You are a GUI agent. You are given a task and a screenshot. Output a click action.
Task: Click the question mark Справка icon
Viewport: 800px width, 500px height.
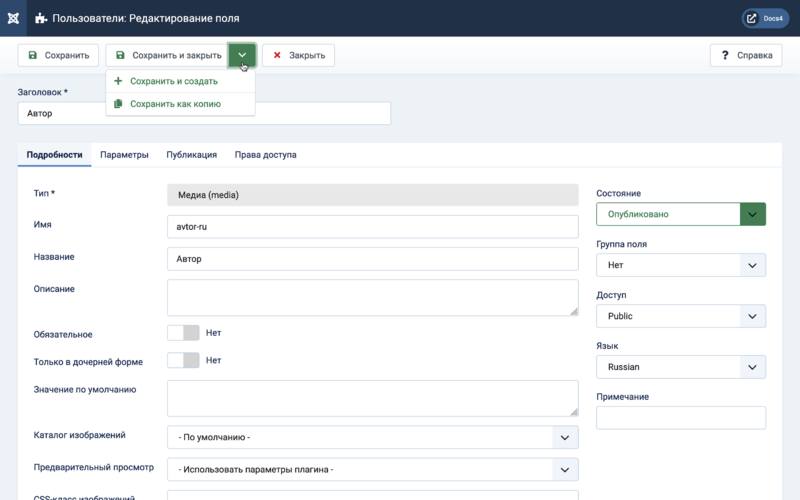[724, 55]
